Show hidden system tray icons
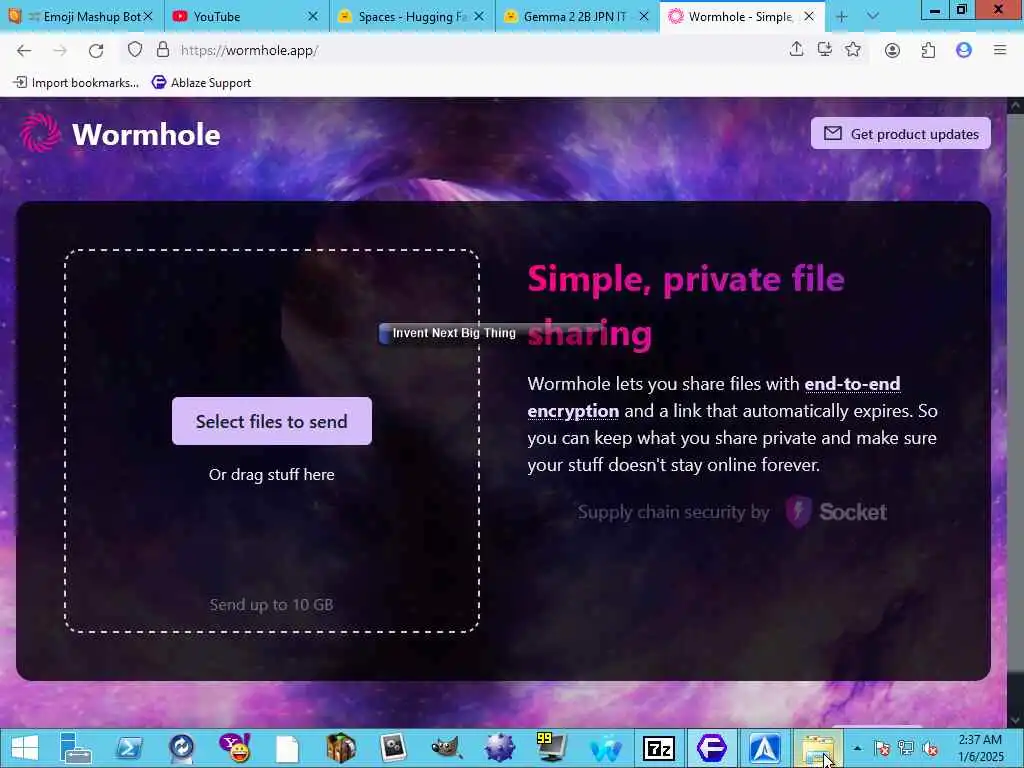The width and height of the screenshot is (1024, 768). [857, 748]
